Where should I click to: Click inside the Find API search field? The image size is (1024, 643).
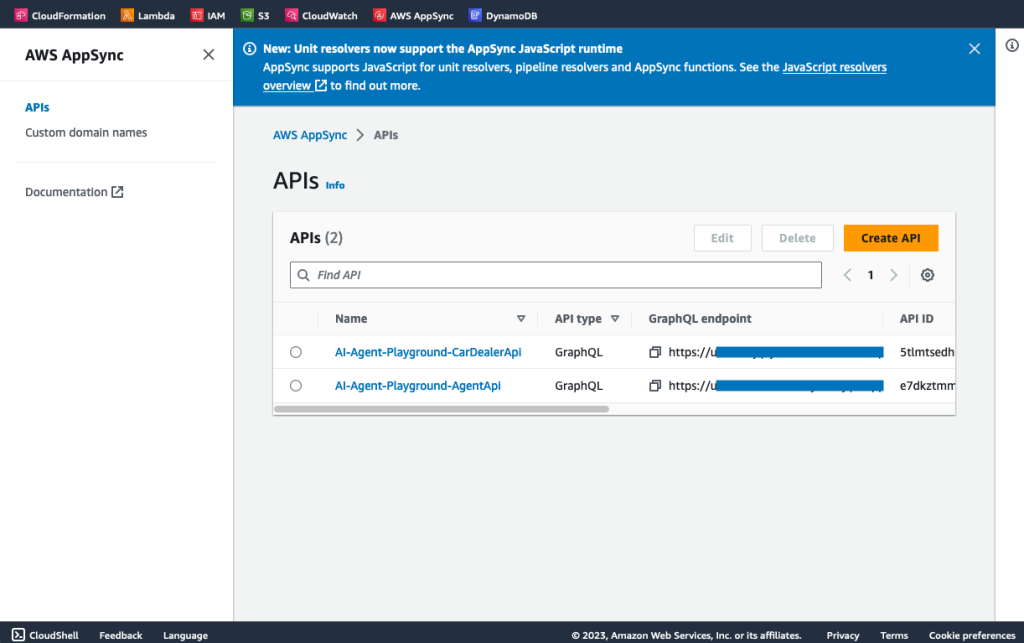click(x=556, y=274)
